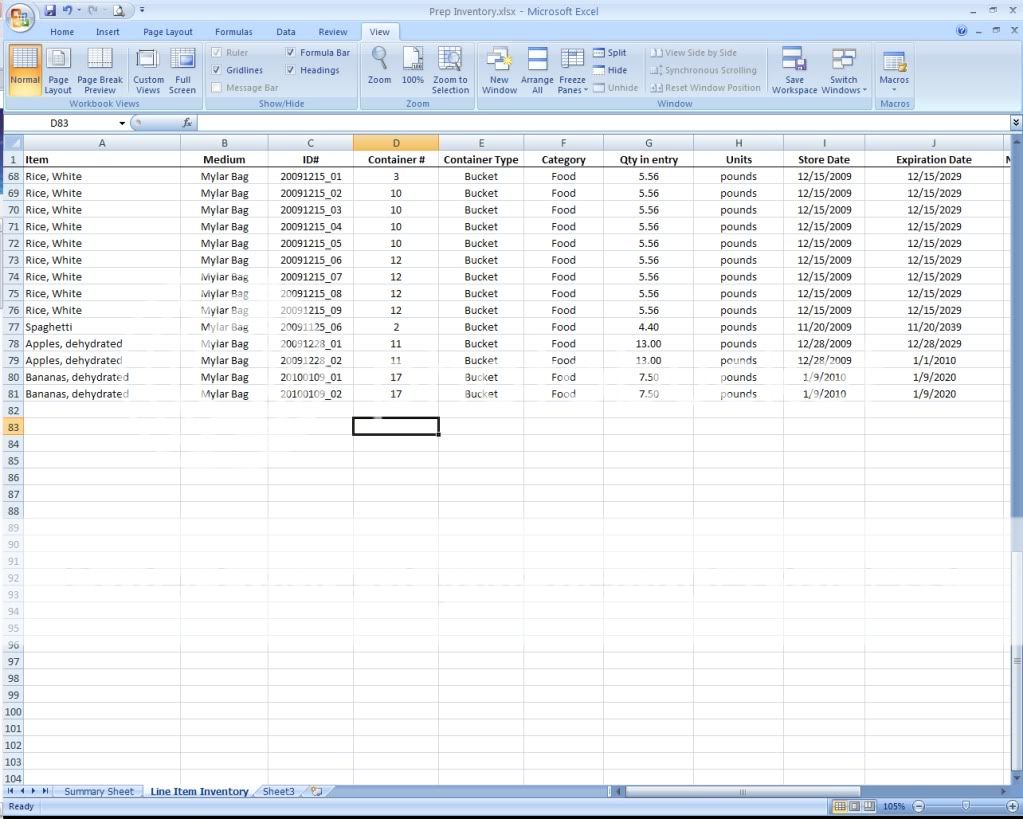Jump to first sheet tab arrow
This screenshot has height=819, width=1023.
point(10,791)
